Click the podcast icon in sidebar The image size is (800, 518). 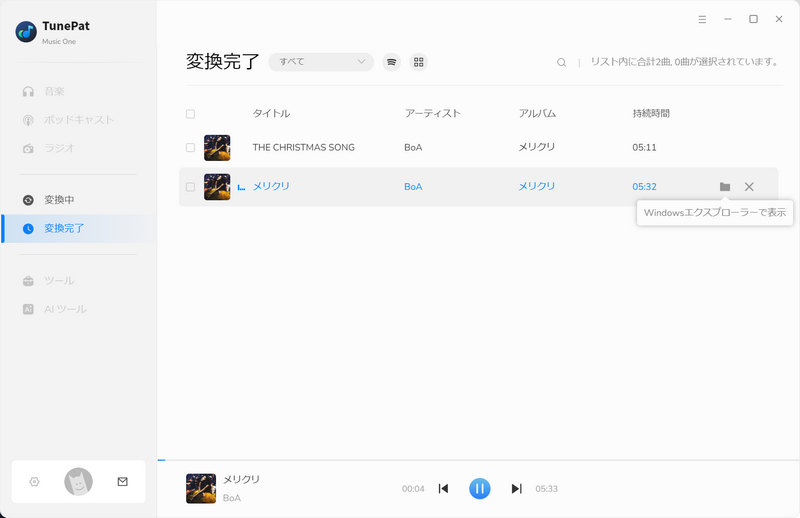(28, 120)
